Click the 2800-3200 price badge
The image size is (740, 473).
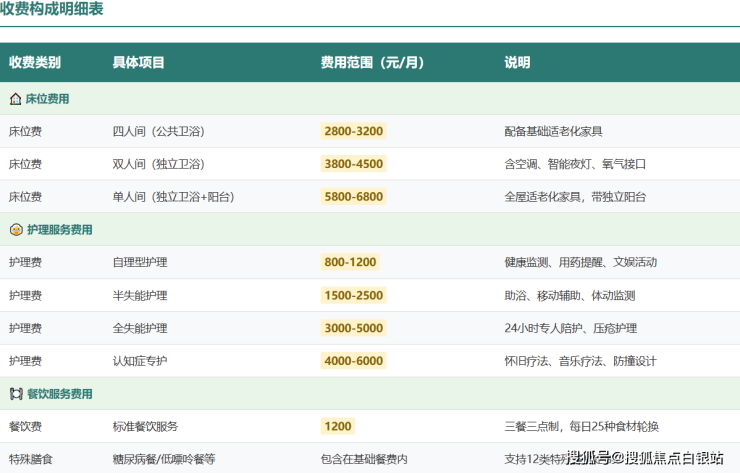tap(353, 131)
